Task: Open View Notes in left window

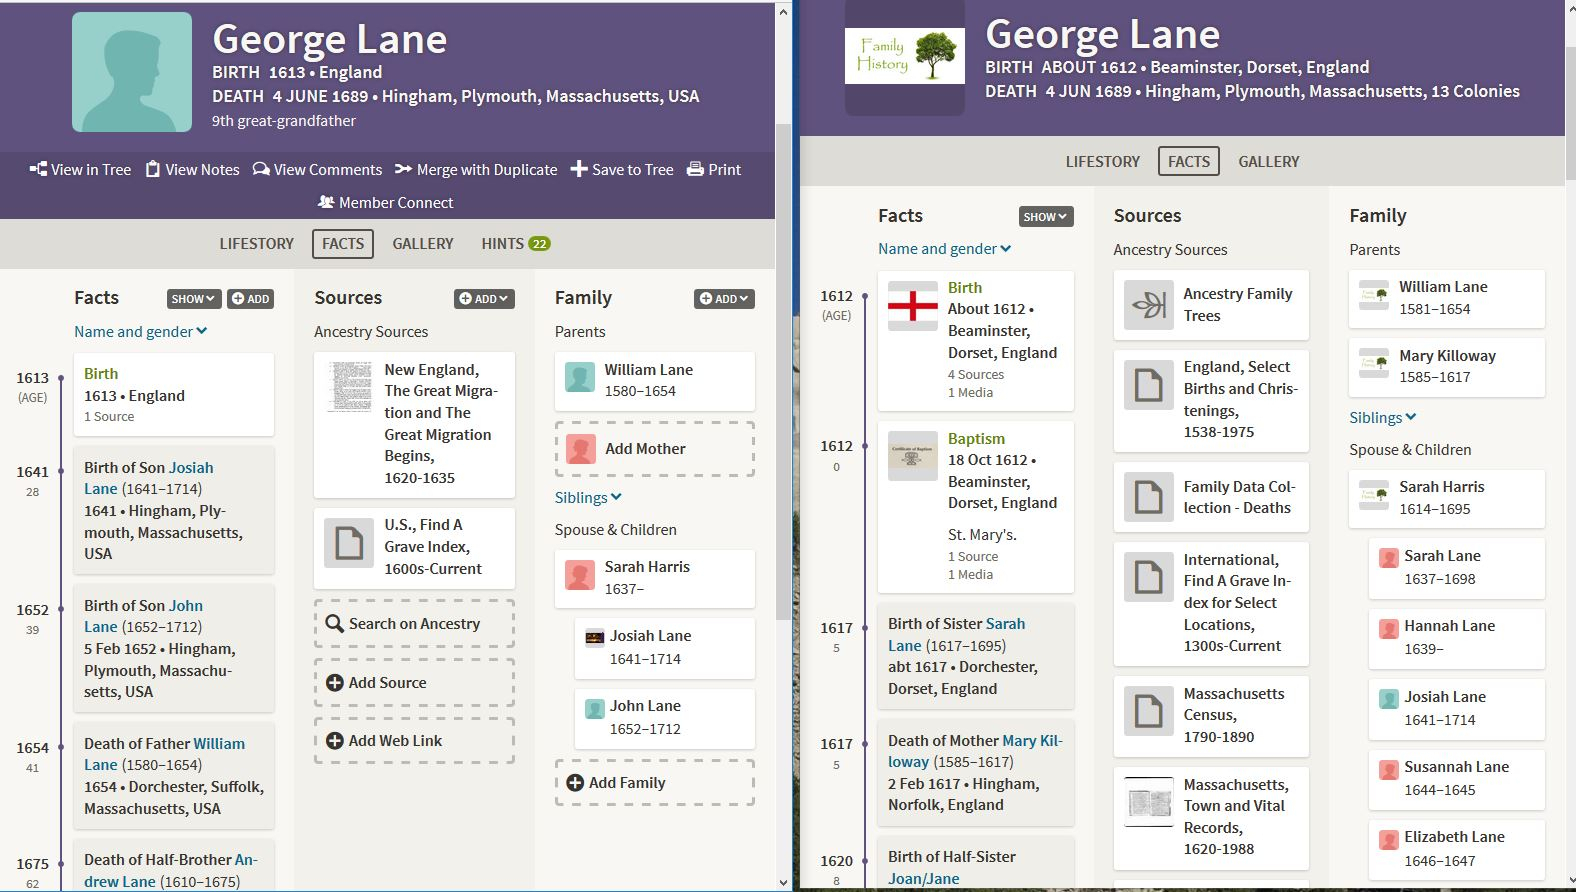Action: click(192, 169)
